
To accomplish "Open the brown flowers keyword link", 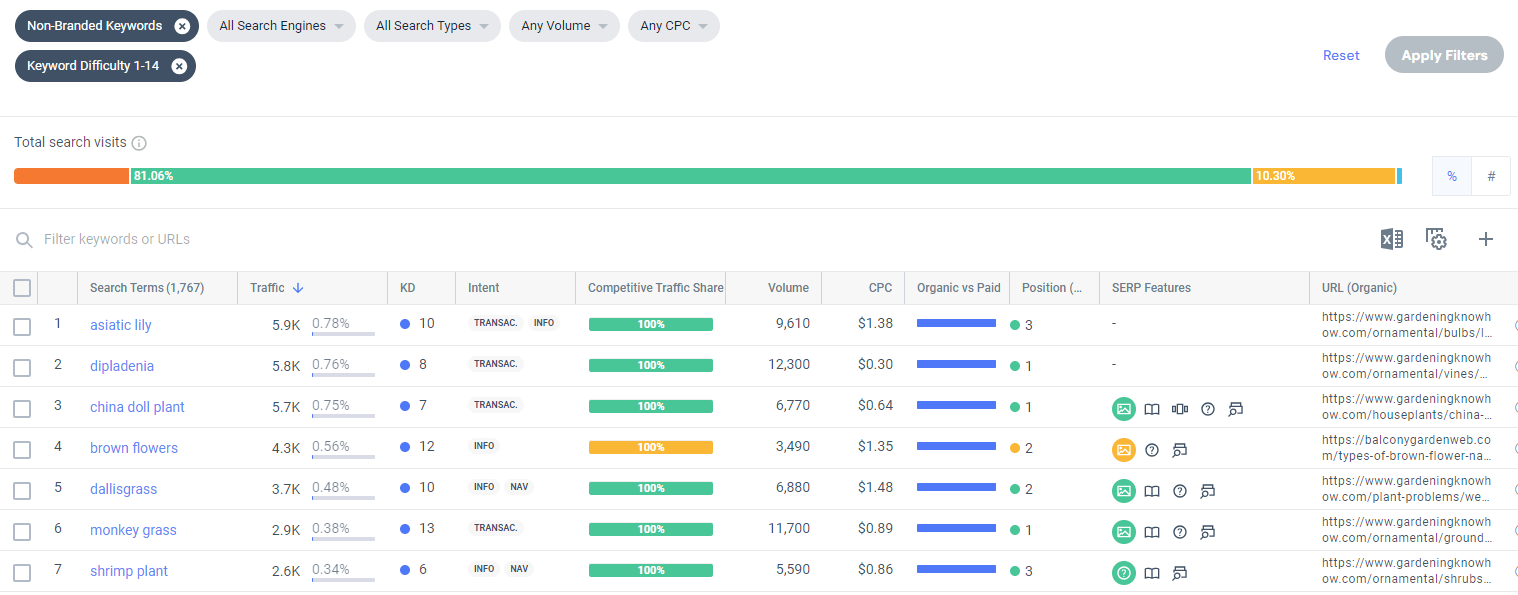I will (134, 448).
